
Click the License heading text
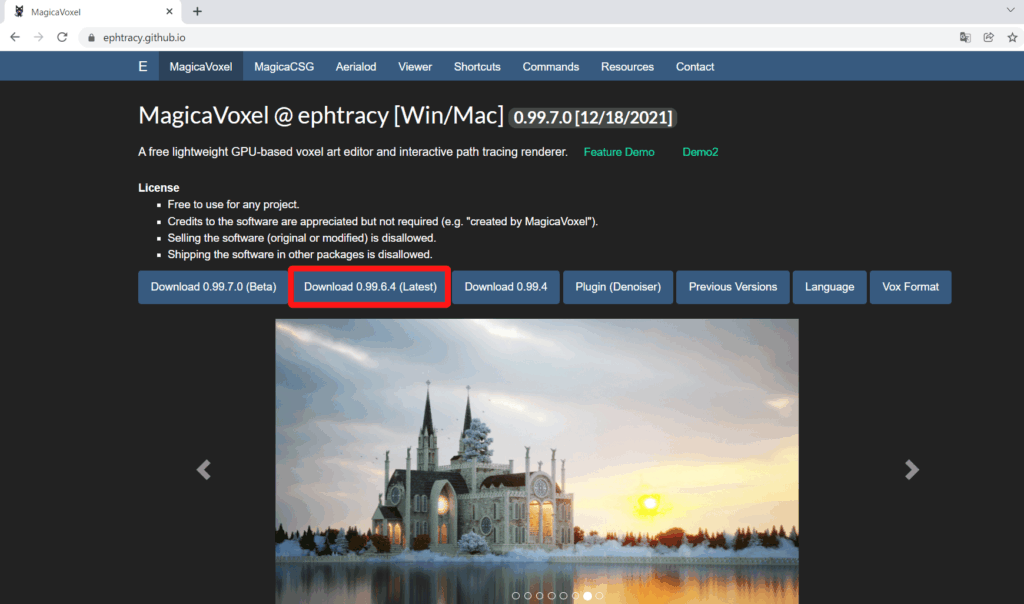159,187
